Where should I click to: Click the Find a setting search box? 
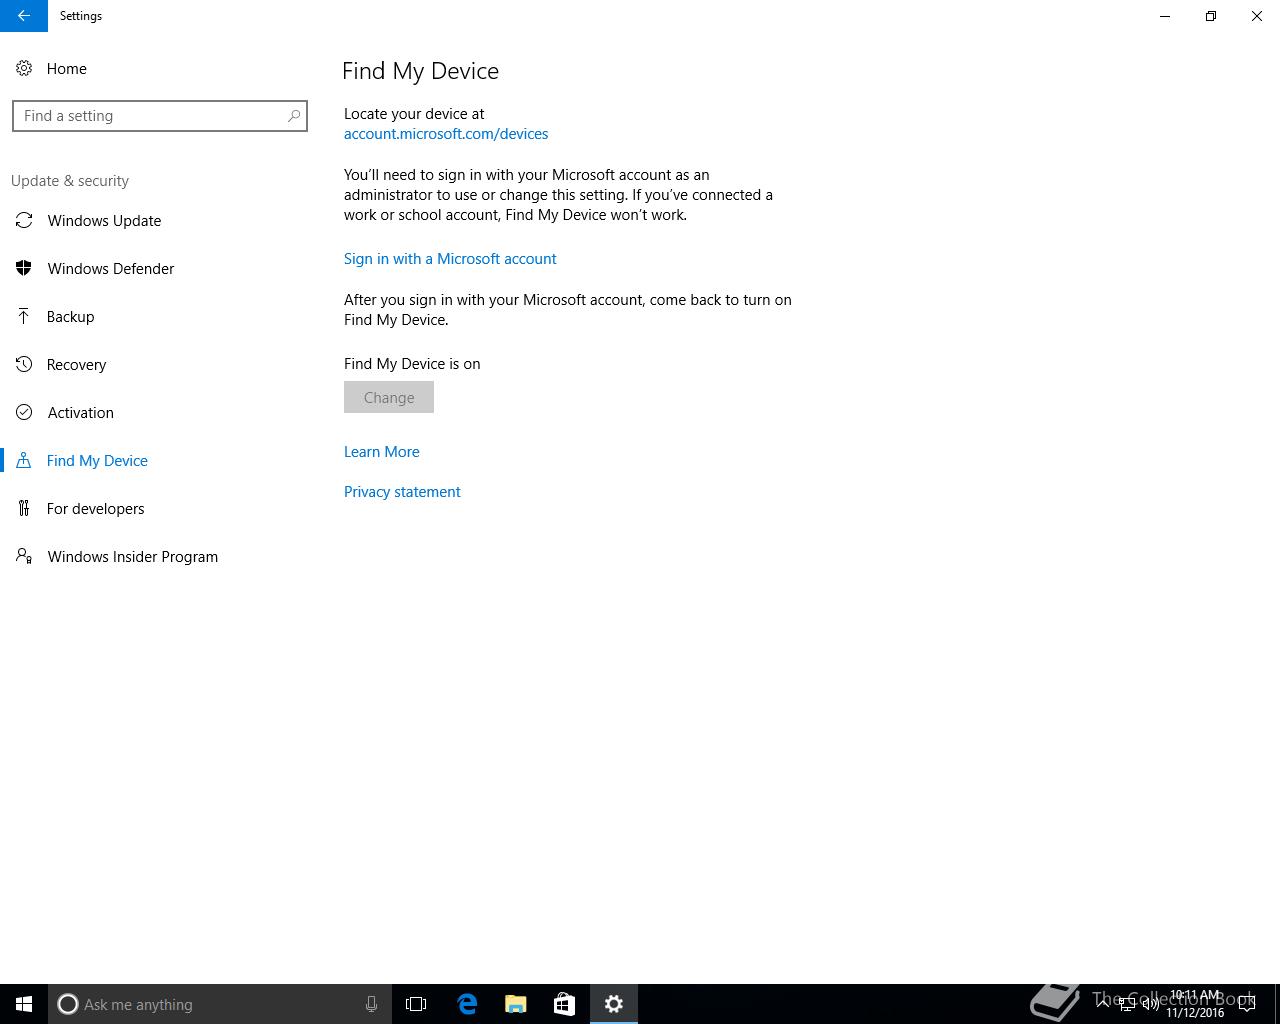160,116
